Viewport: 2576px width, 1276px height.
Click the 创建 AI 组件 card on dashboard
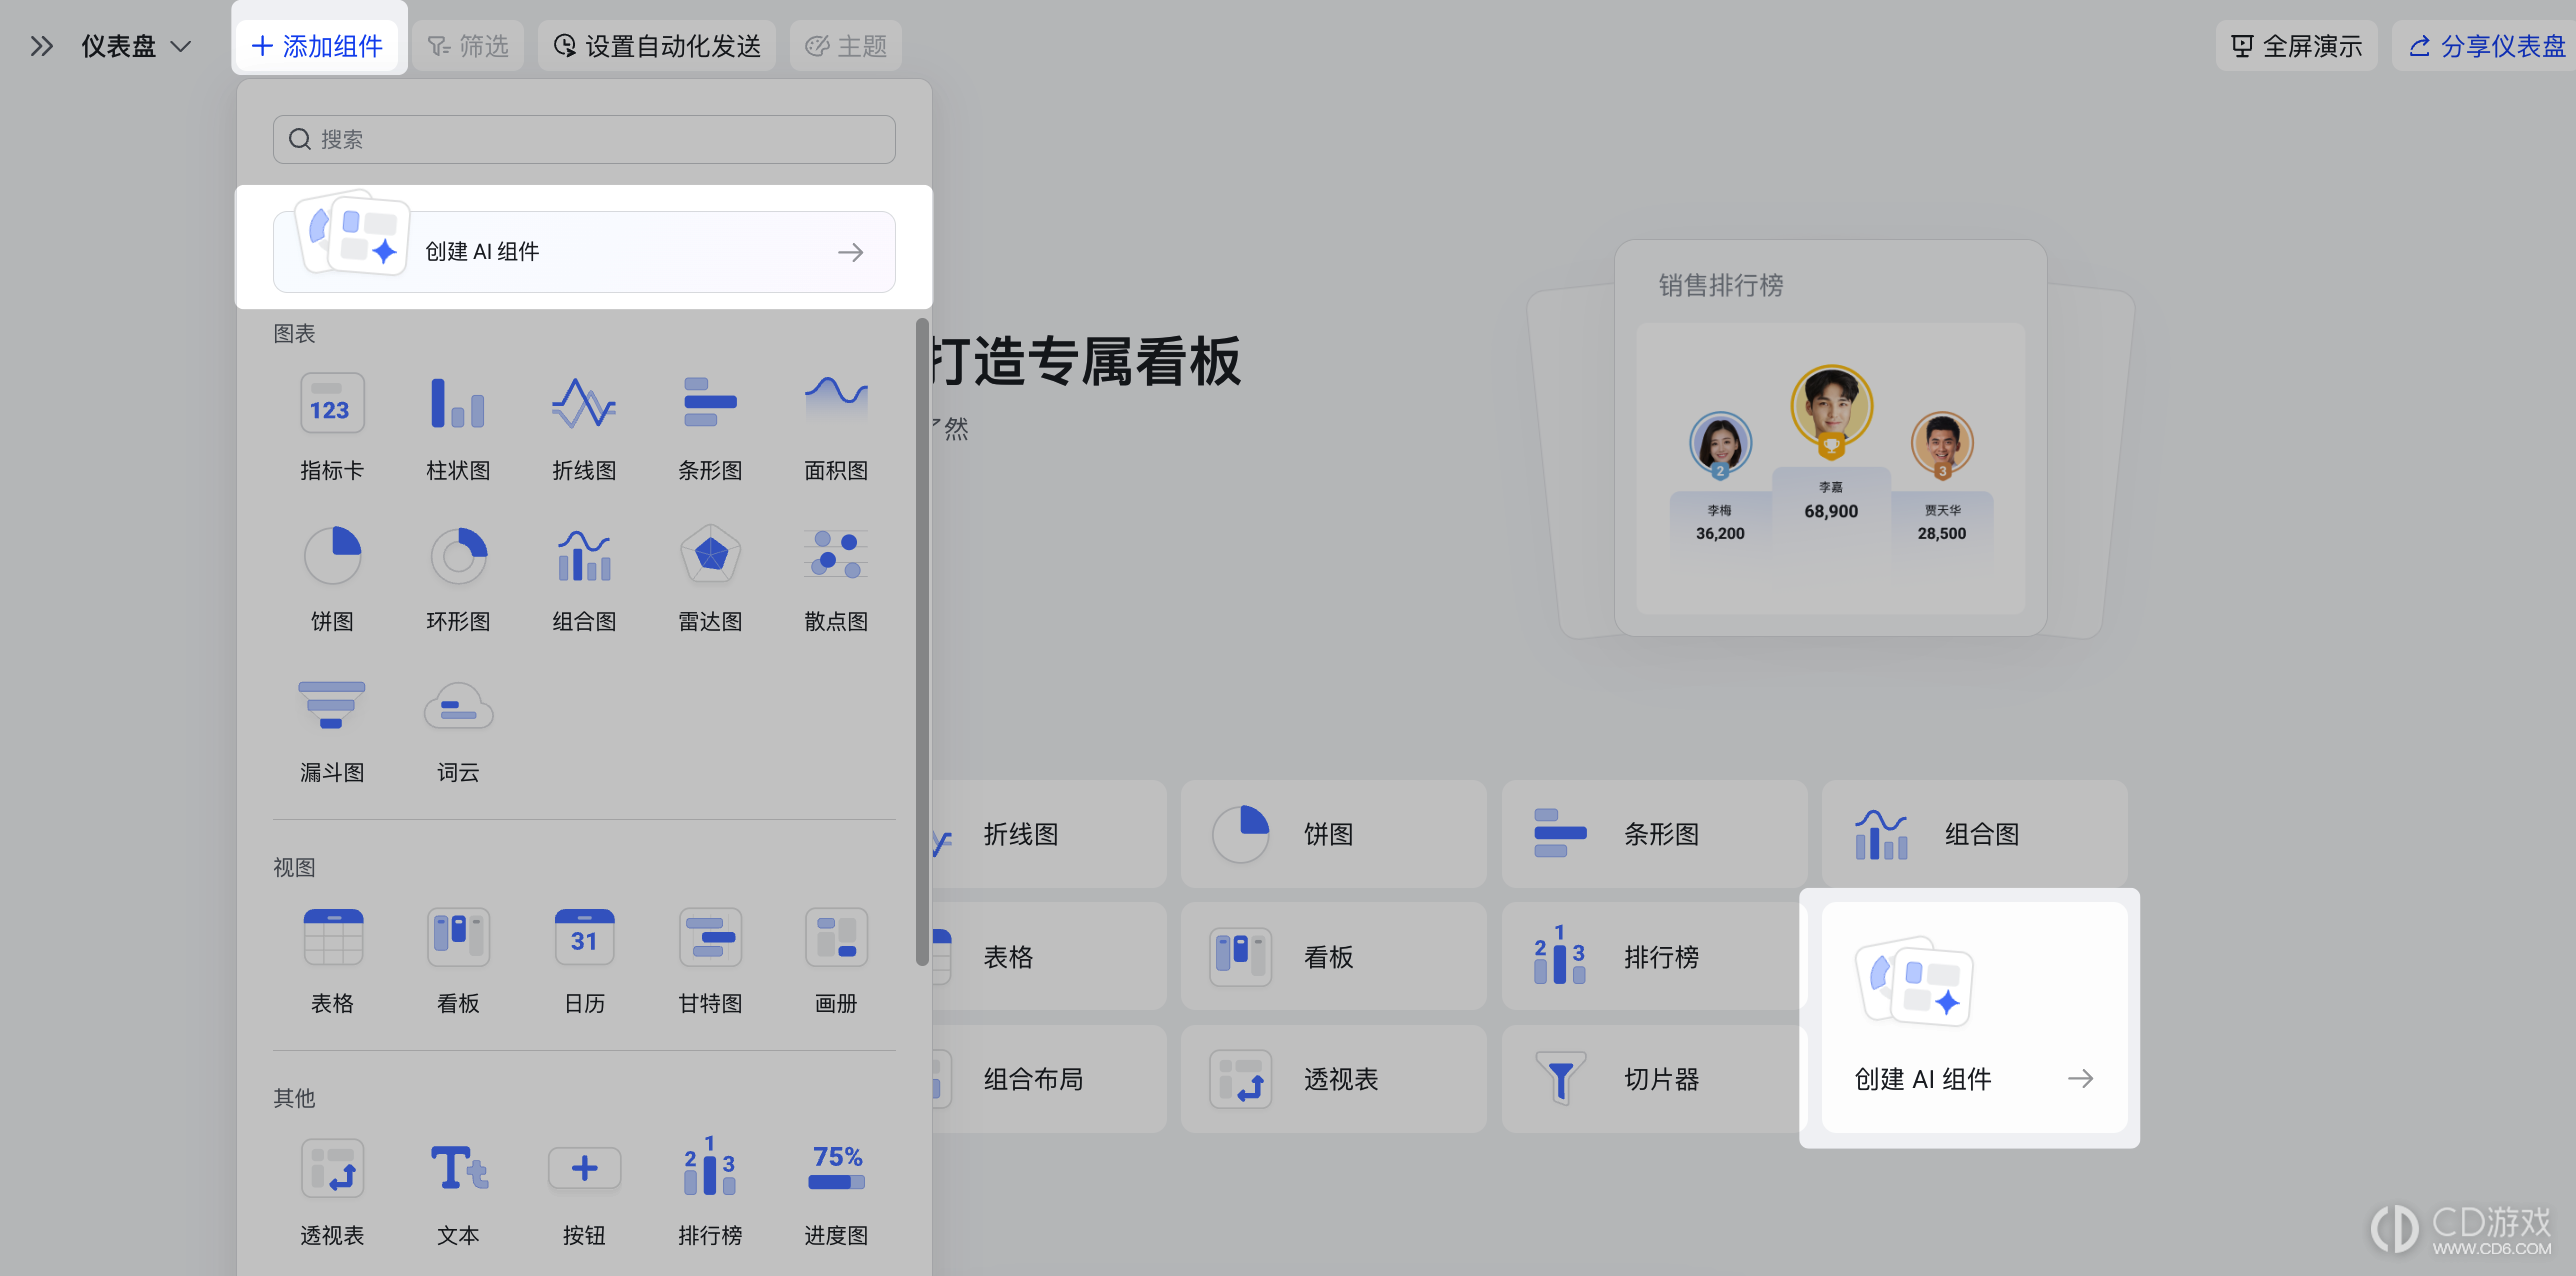1974,1017
